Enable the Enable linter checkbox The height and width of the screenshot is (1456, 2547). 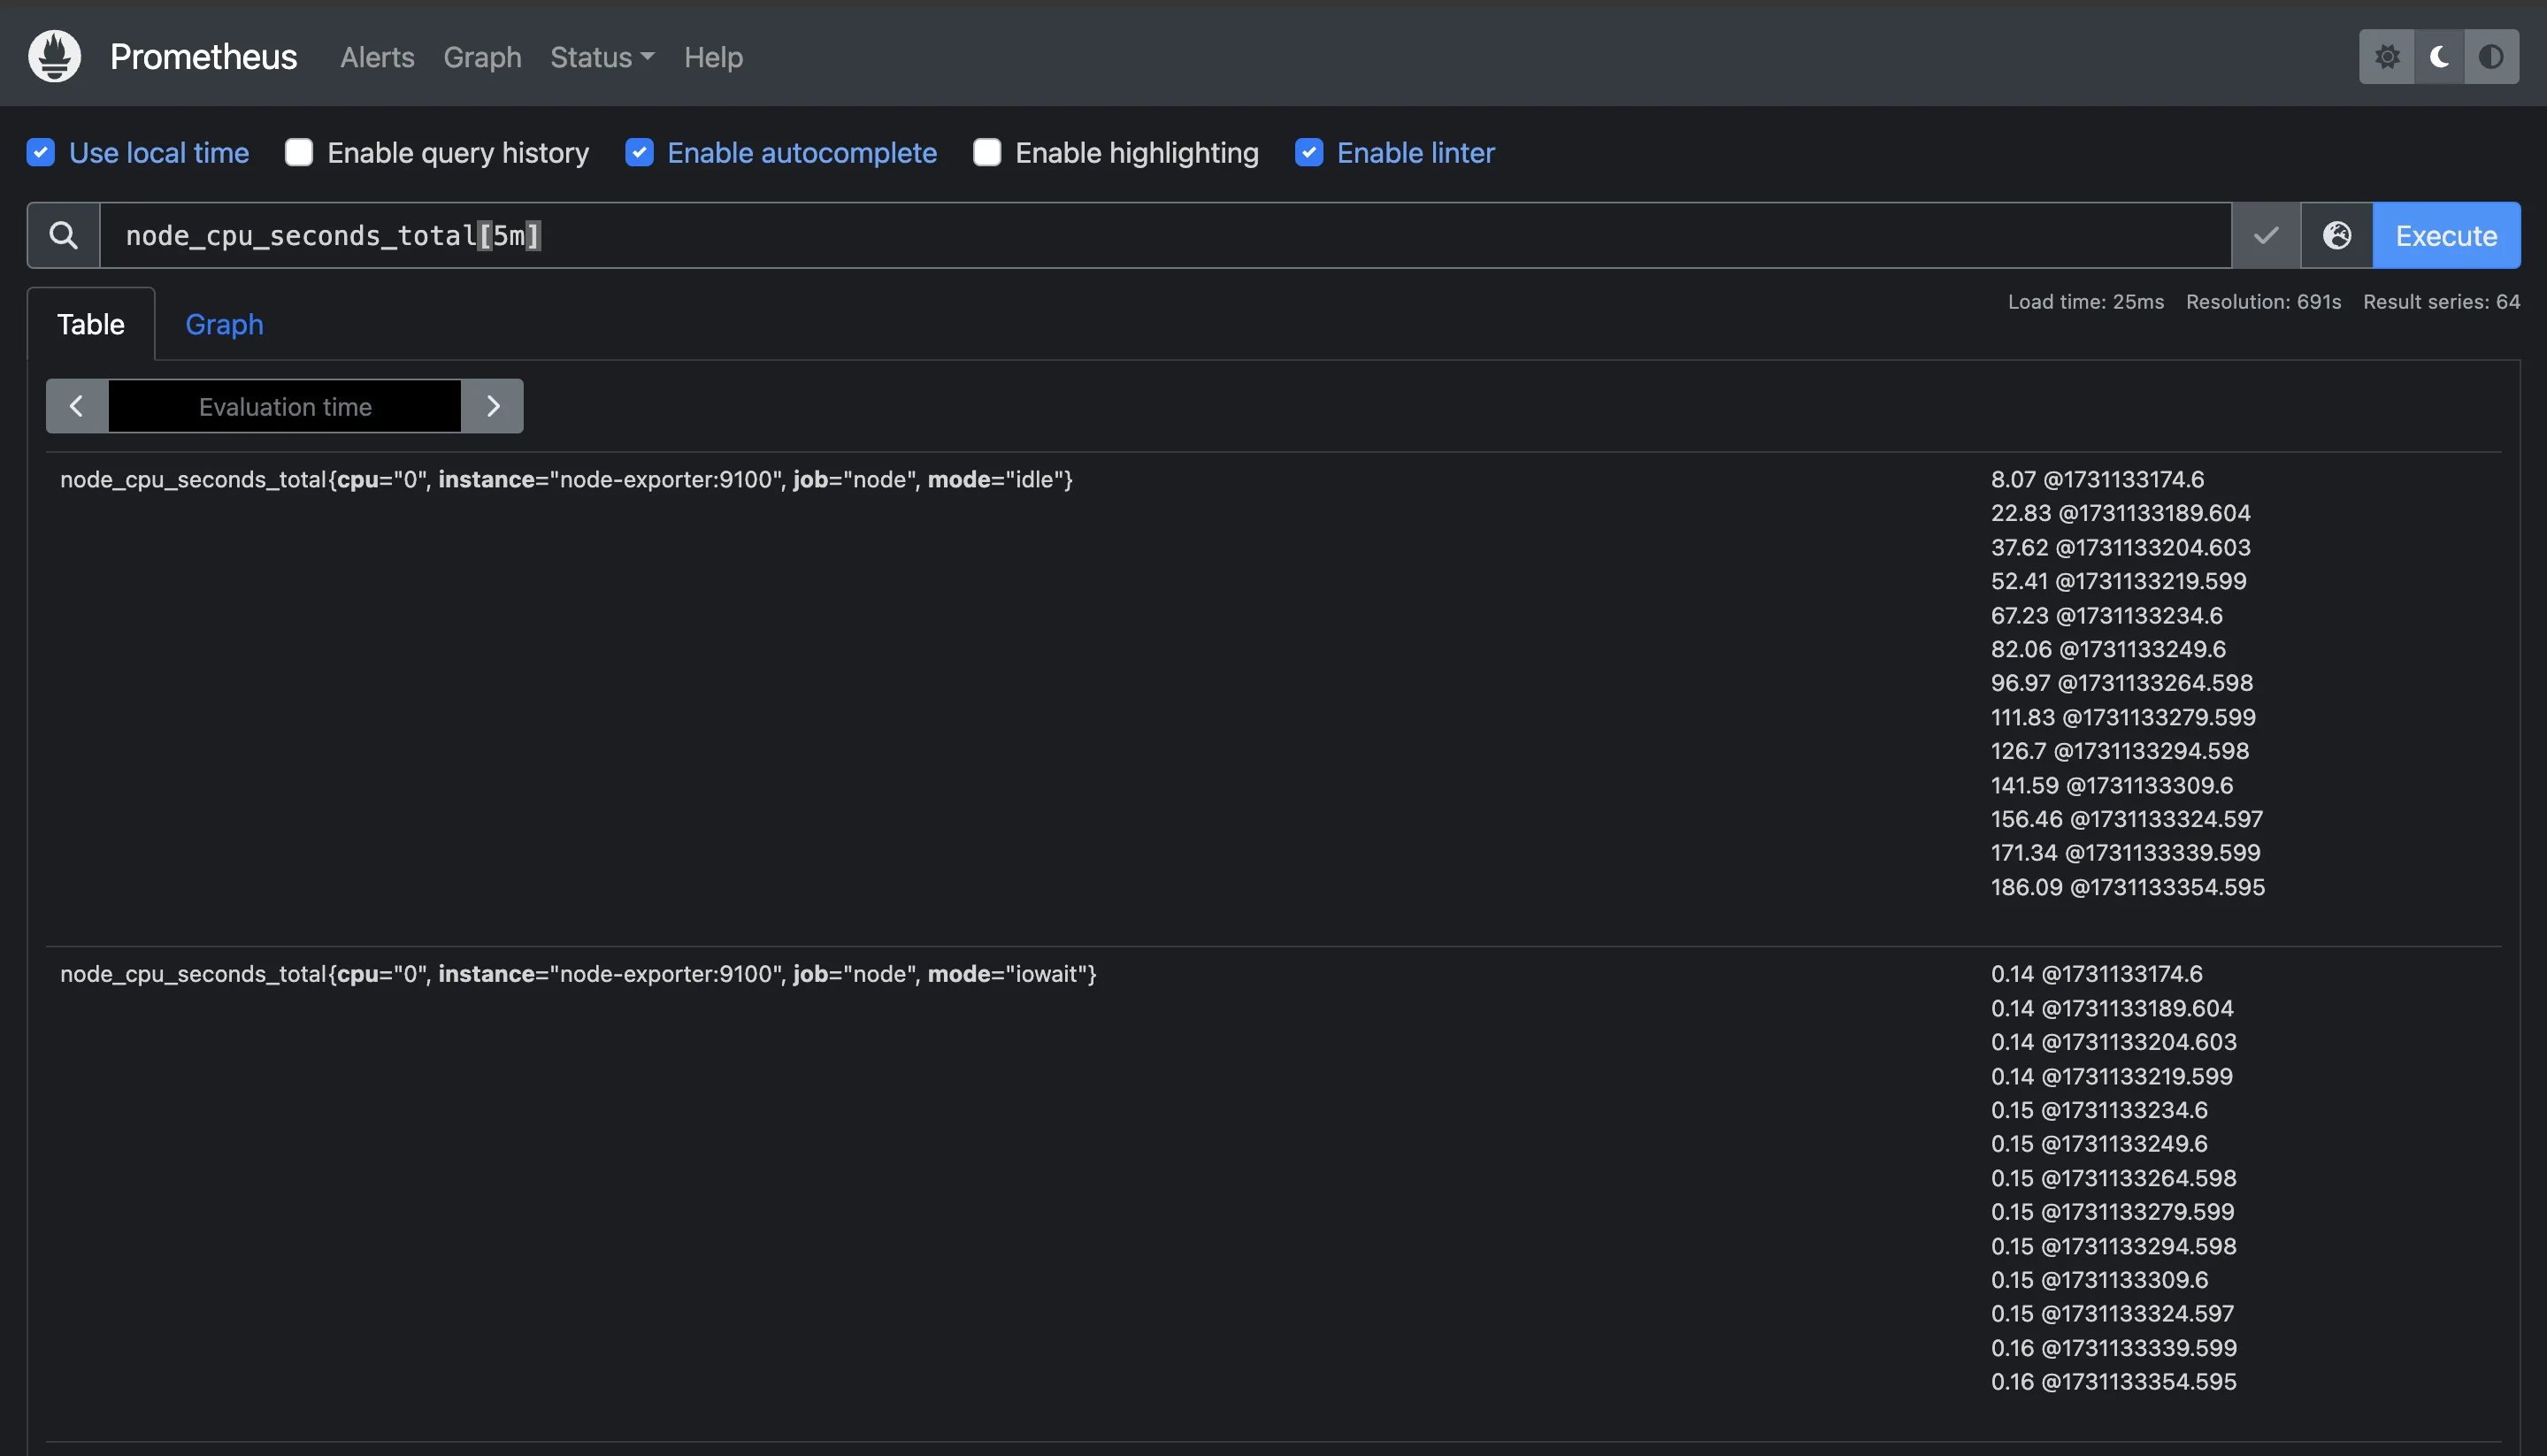pyautogui.click(x=1308, y=152)
